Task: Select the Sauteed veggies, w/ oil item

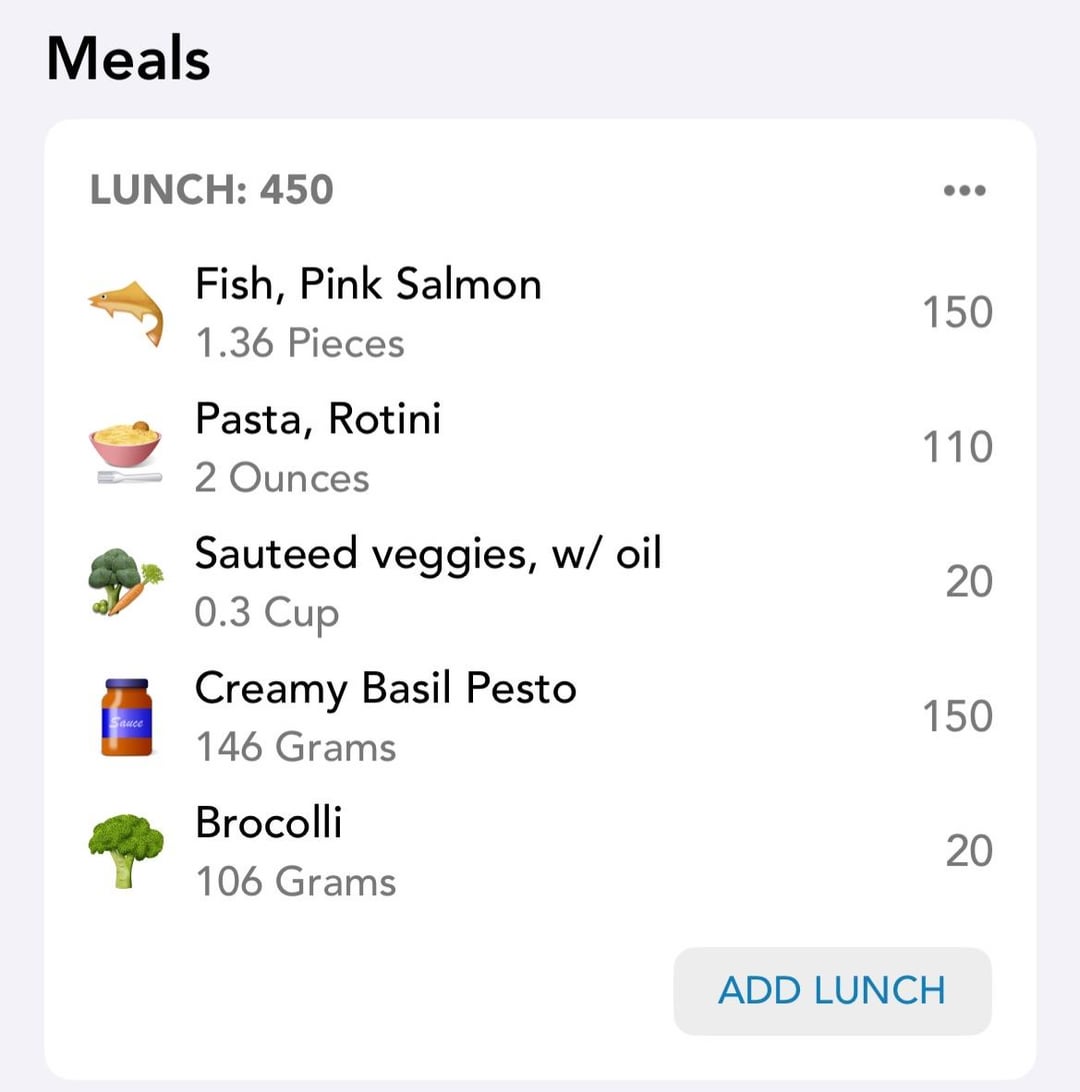Action: [x=540, y=582]
